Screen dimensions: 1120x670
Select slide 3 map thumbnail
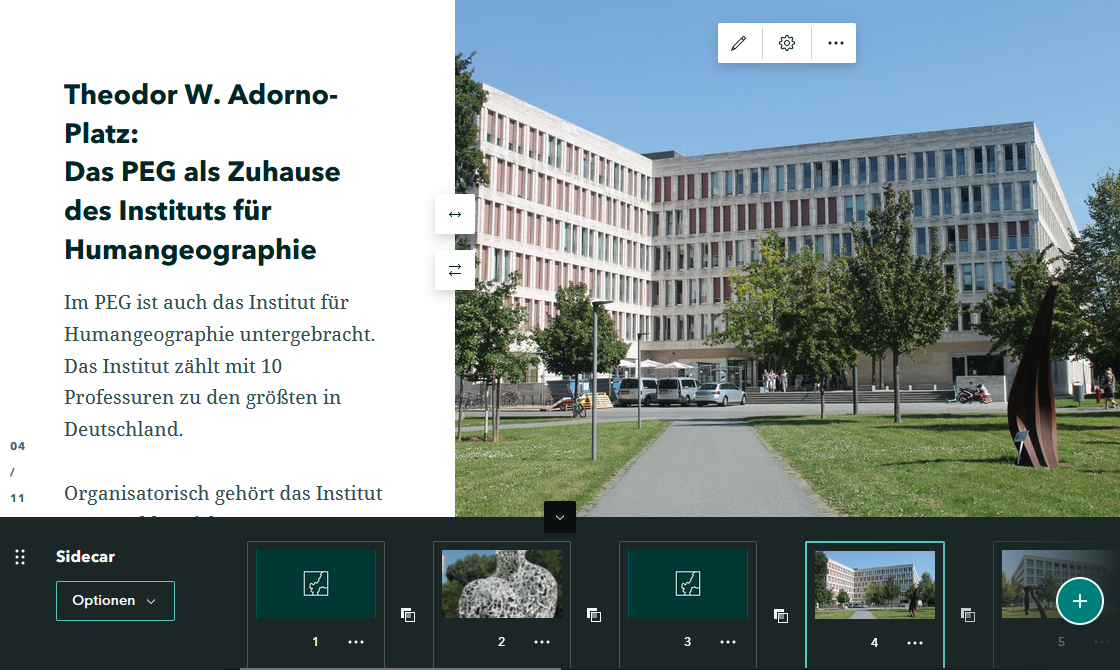click(688, 584)
